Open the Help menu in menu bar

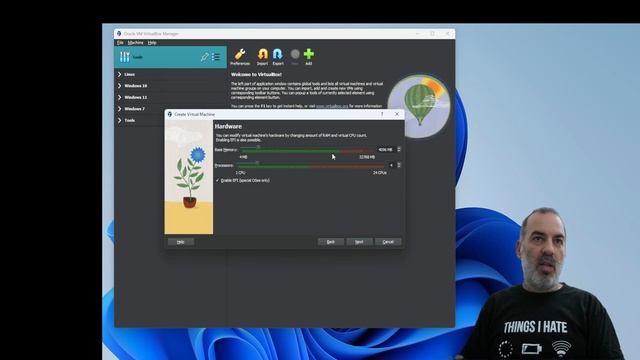[x=152, y=42]
